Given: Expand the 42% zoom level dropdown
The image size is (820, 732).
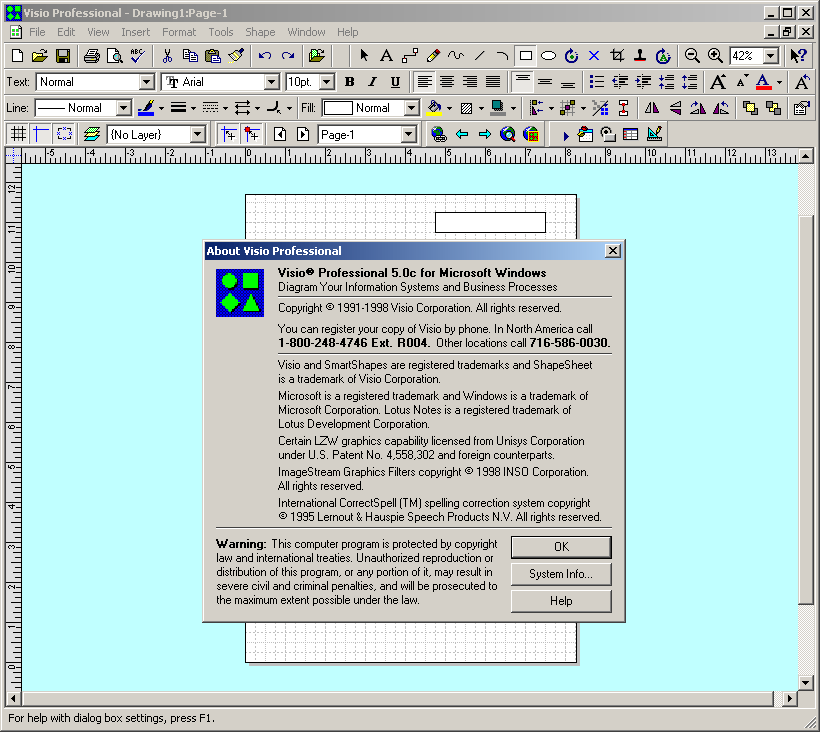Looking at the screenshot, I should point(771,56).
